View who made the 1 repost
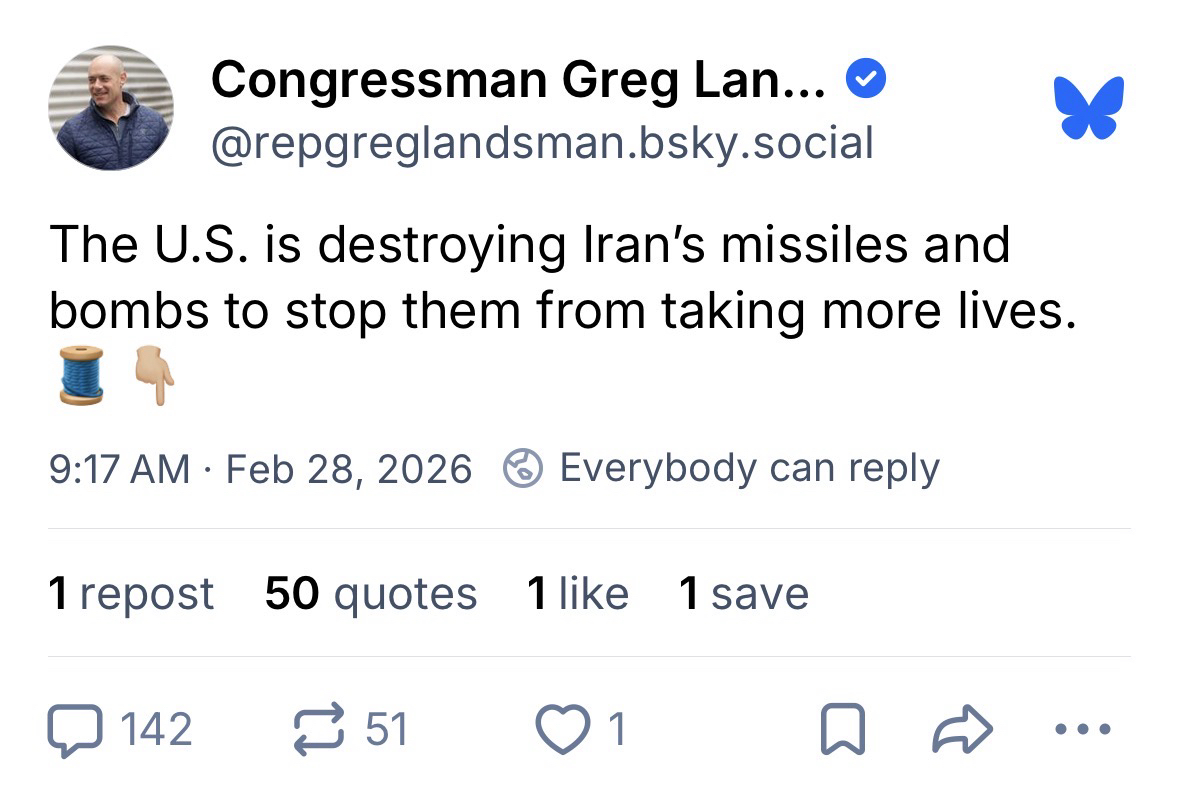This screenshot has height=791, width=1179. tap(131, 594)
